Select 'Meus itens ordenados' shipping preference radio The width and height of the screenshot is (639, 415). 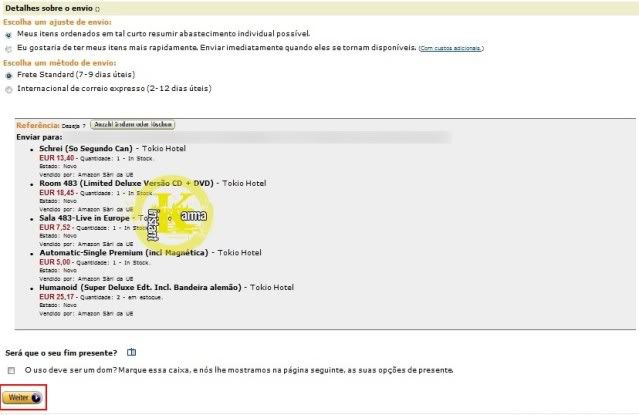pyautogui.click(x=9, y=35)
